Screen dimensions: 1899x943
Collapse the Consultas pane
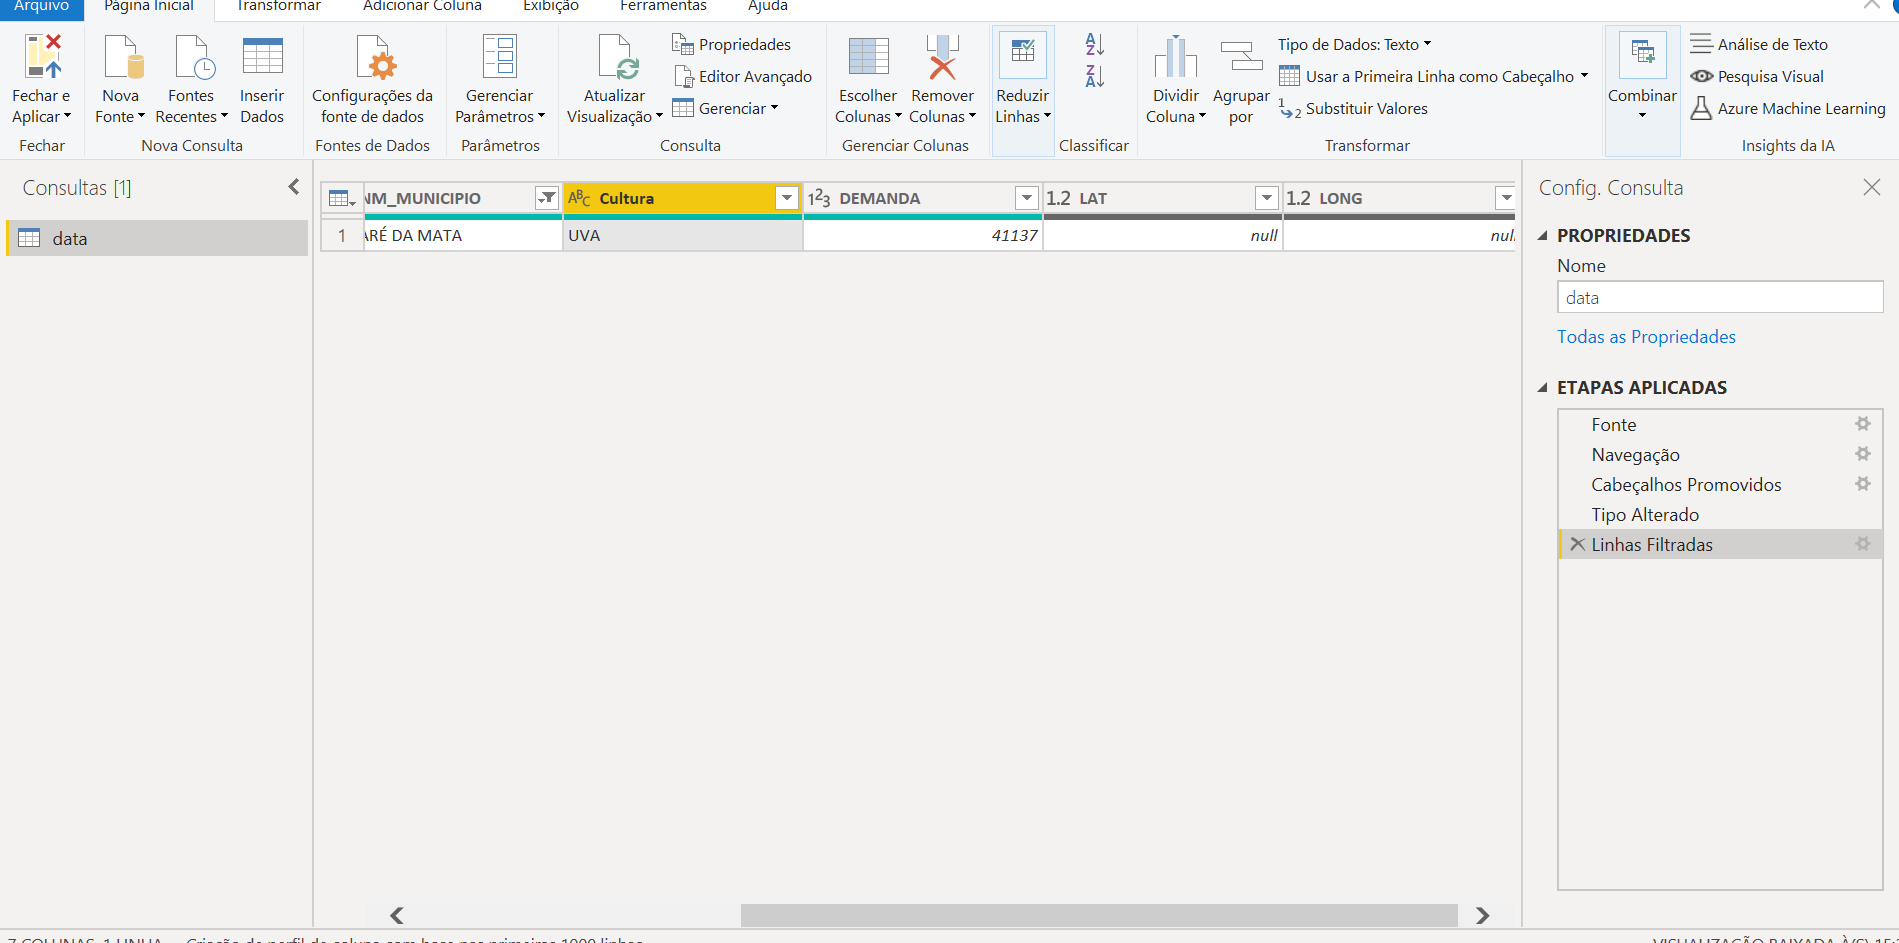[x=293, y=187]
